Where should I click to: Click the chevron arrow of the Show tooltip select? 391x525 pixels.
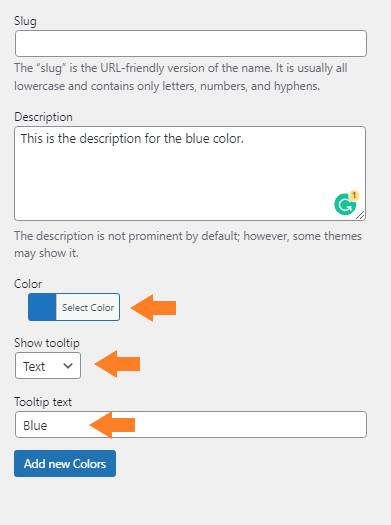tap(68, 366)
